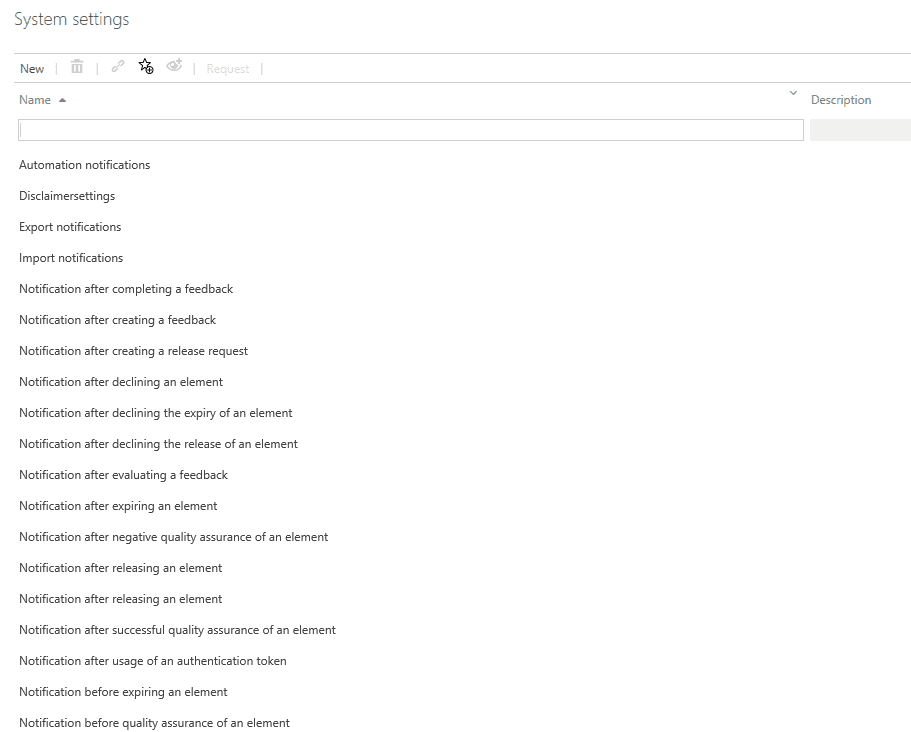Open Automation notifications
This screenshot has width=911, height=732.
[x=85, y=165]
